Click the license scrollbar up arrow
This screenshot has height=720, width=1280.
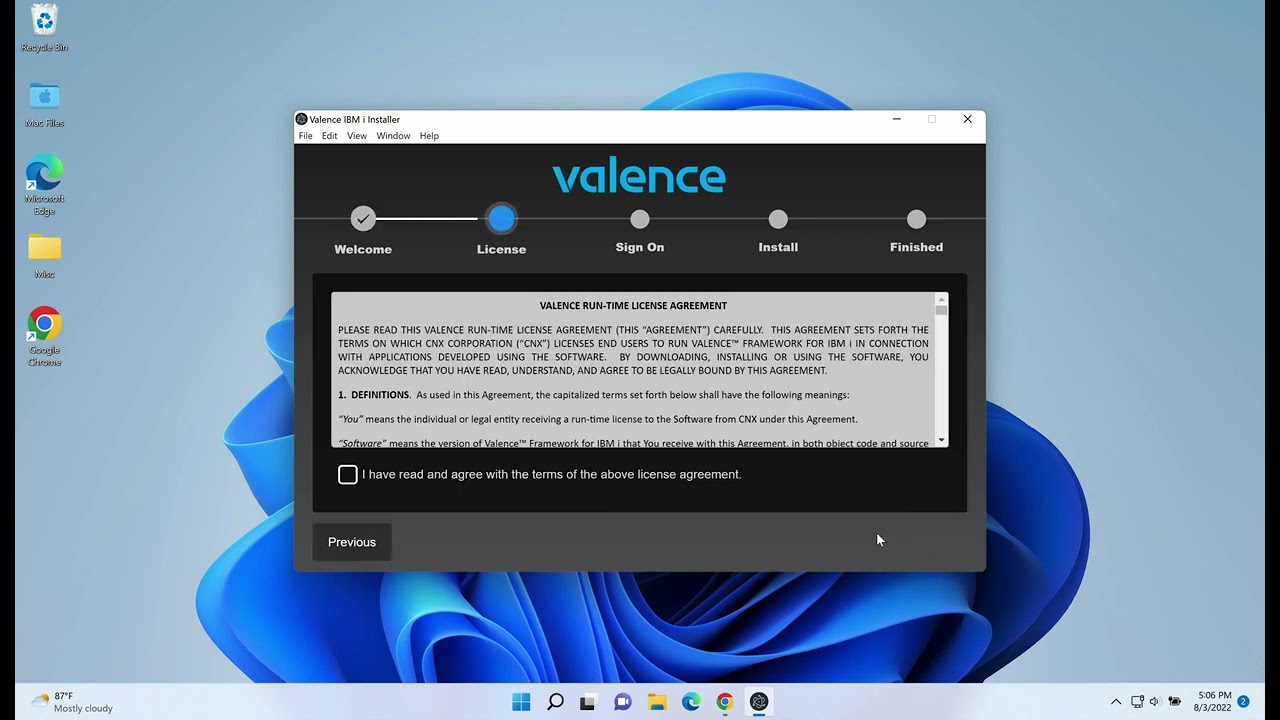coord(941,299)
